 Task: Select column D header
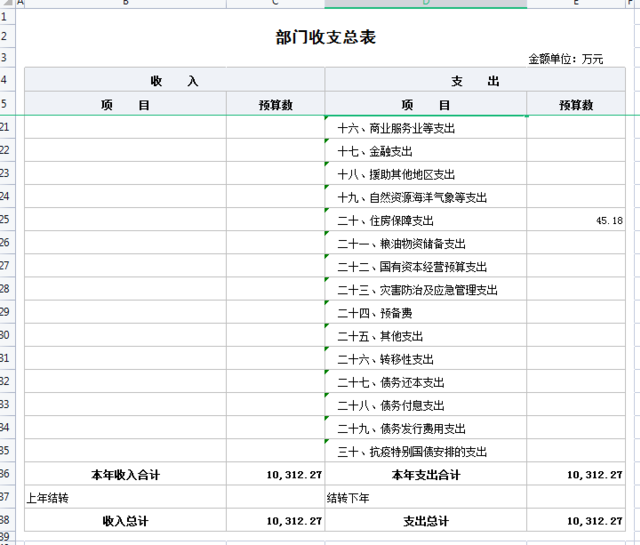pyautogui.click(x=426, y=4)
